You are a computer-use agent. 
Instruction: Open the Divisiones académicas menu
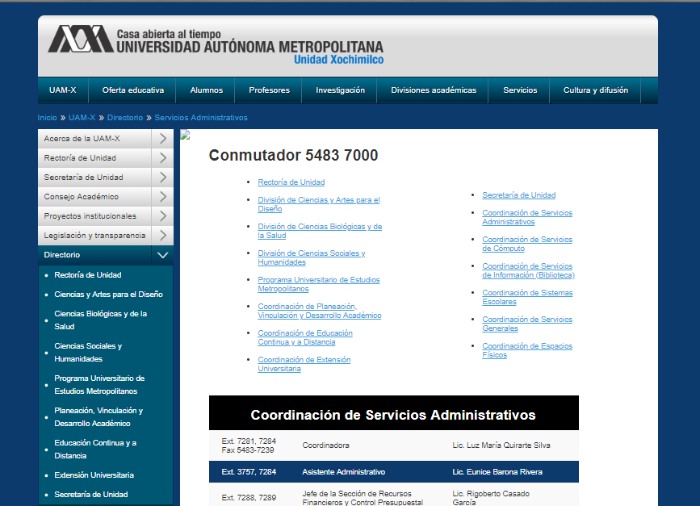pos(433,90)
